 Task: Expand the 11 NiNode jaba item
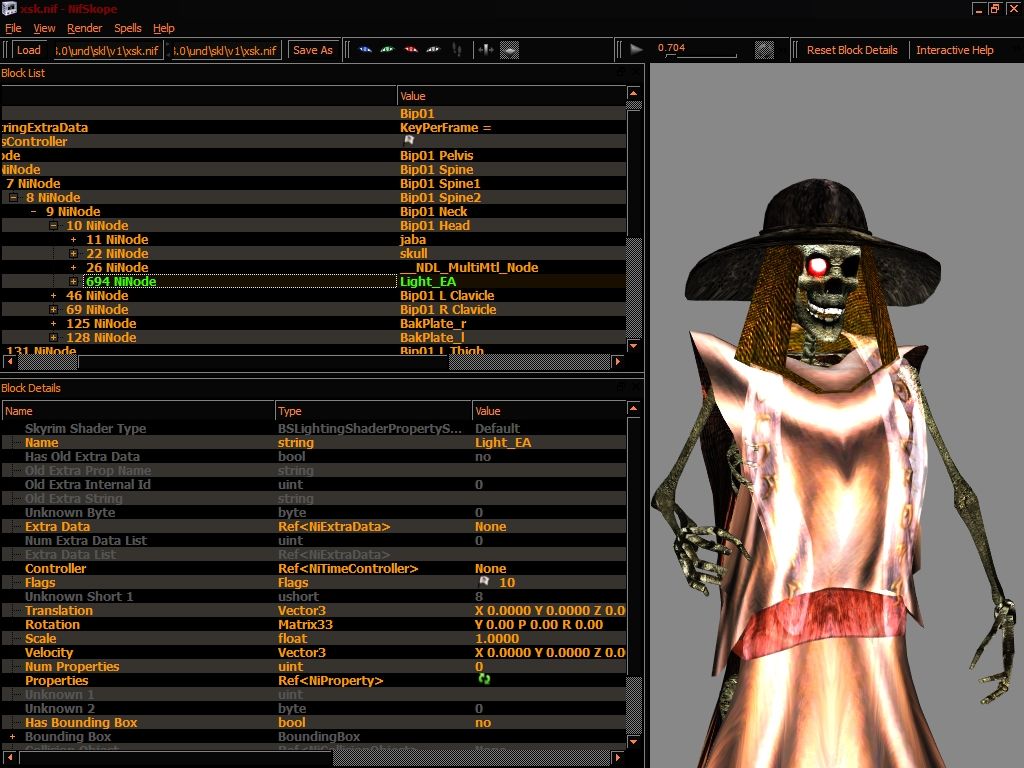point(74,240)
